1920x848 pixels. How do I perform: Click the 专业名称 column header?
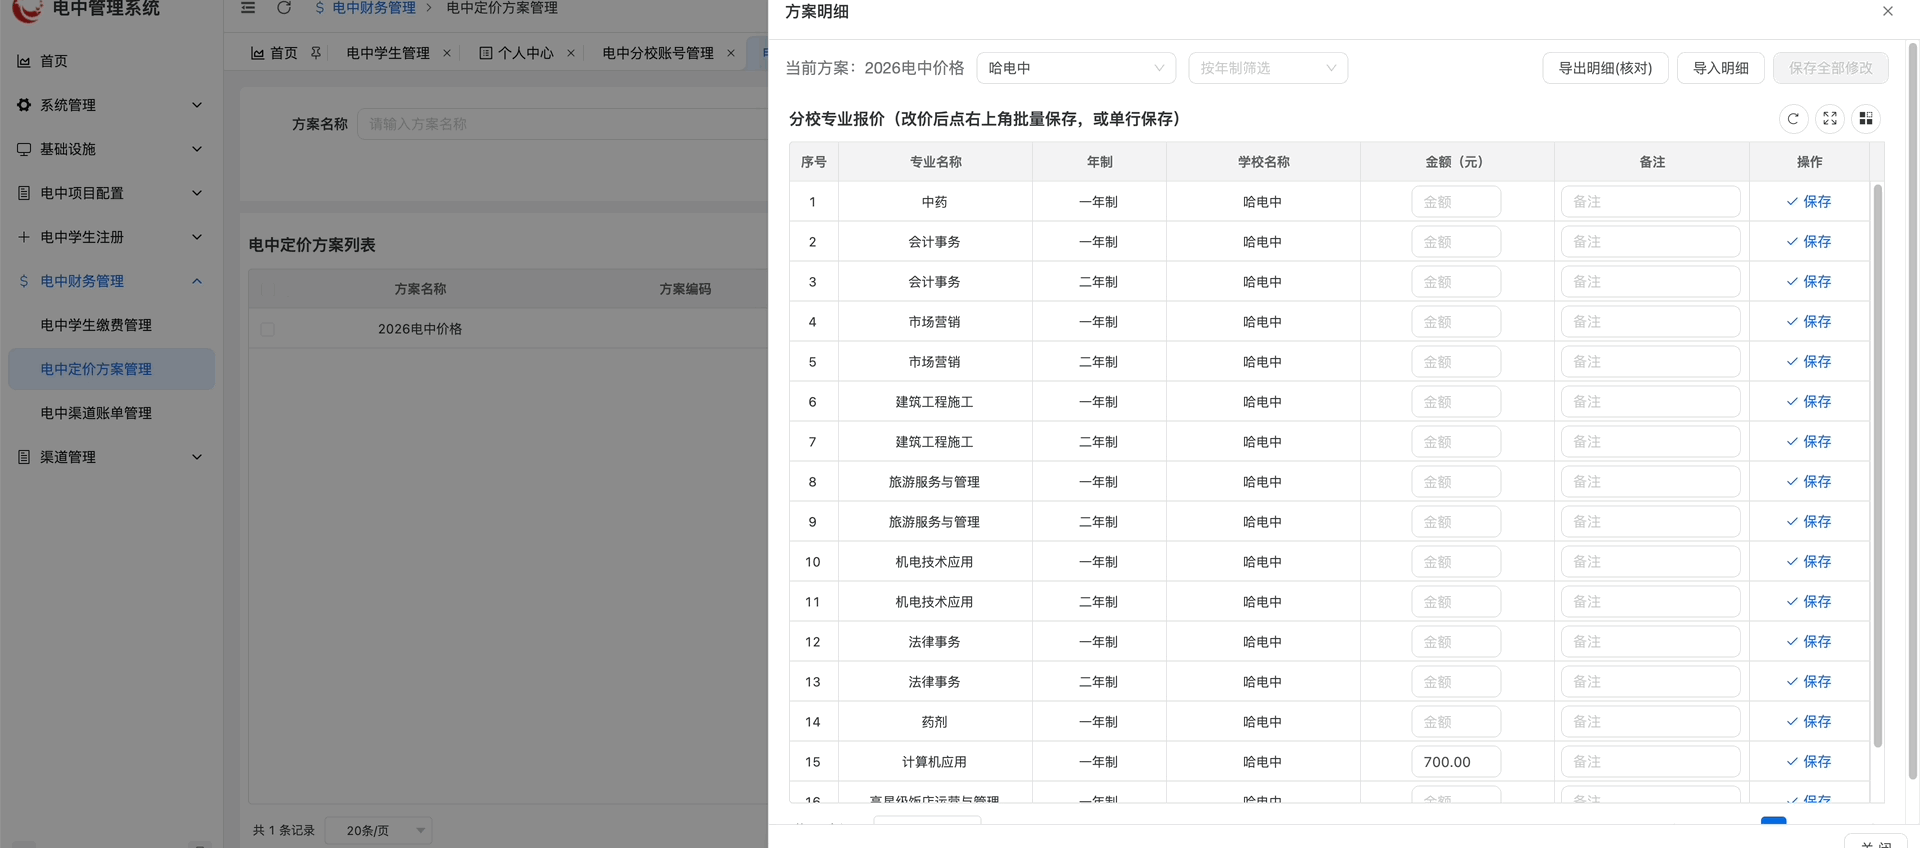click(x=935, y=162)
